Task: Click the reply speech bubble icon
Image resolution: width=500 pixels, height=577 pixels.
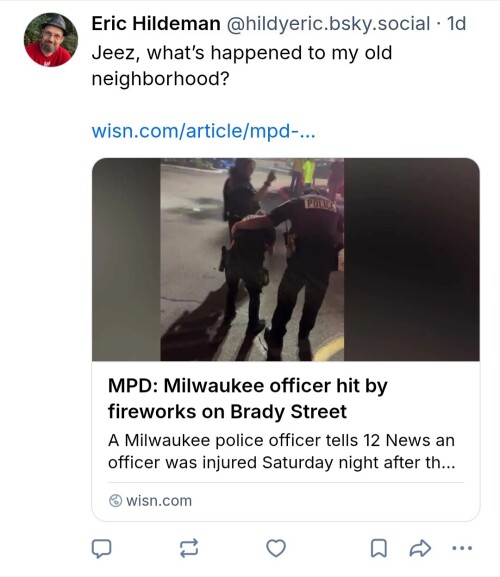Action: [101, 548]
